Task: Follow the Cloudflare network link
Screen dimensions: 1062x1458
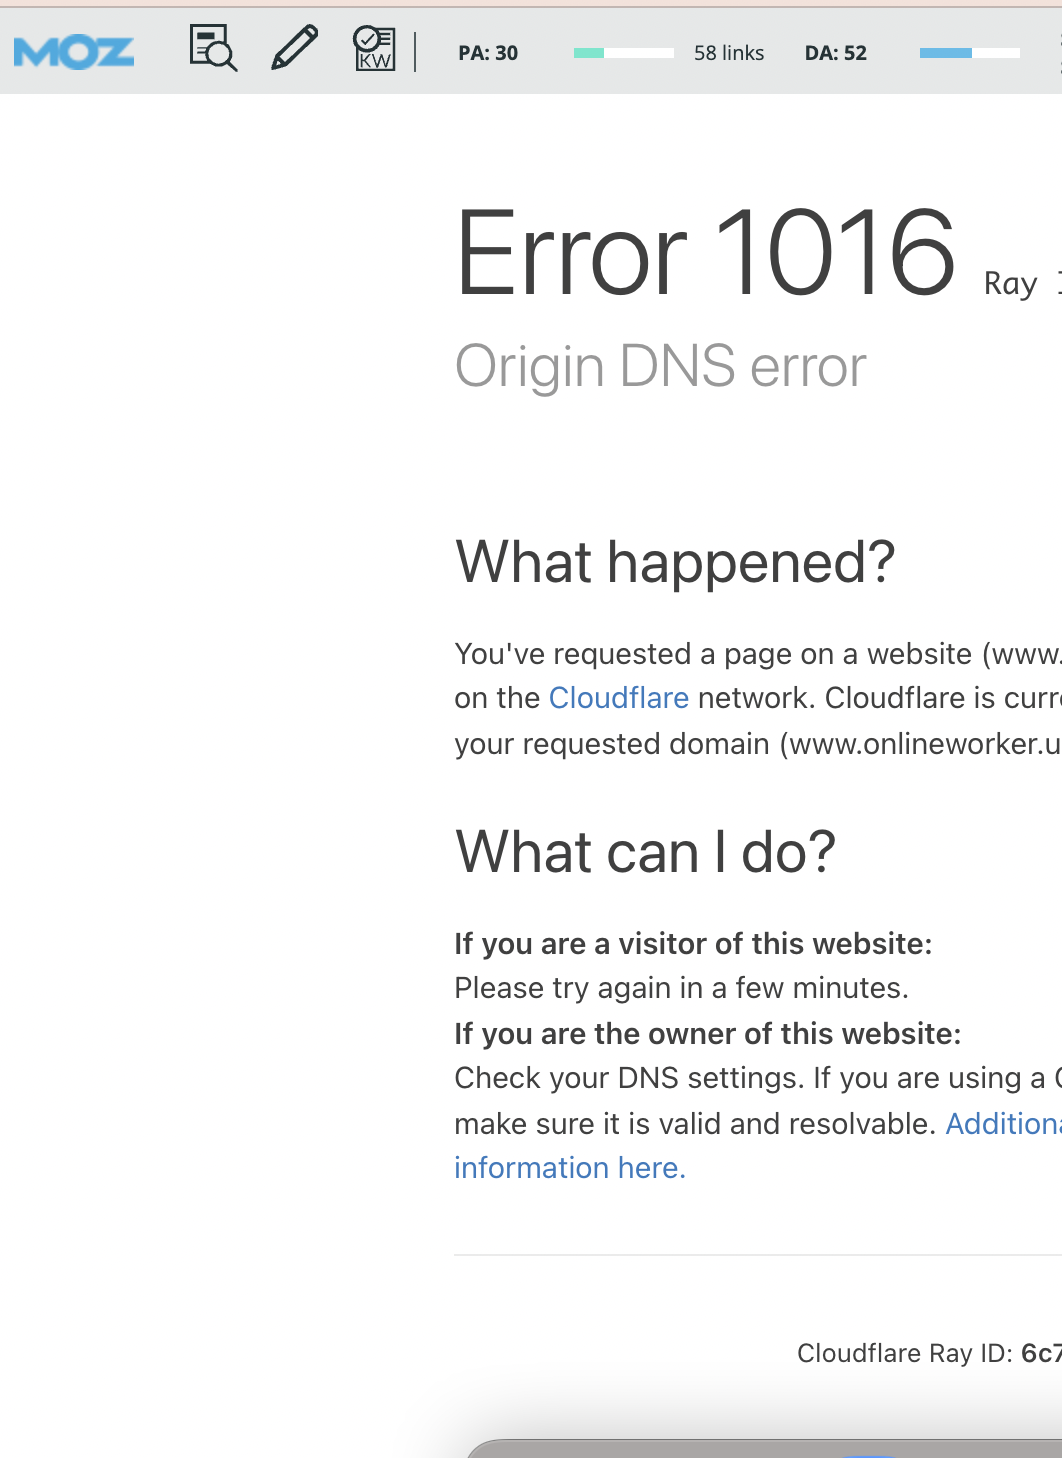Action: click(619, 698)
